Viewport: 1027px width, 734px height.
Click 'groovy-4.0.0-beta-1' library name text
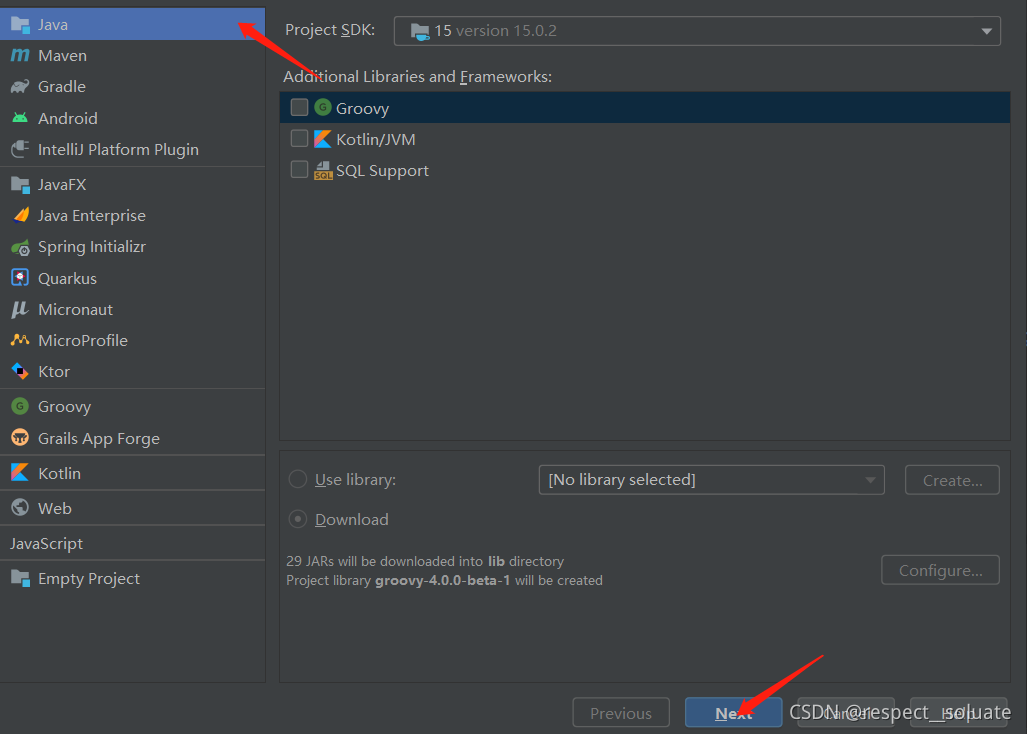442,580
